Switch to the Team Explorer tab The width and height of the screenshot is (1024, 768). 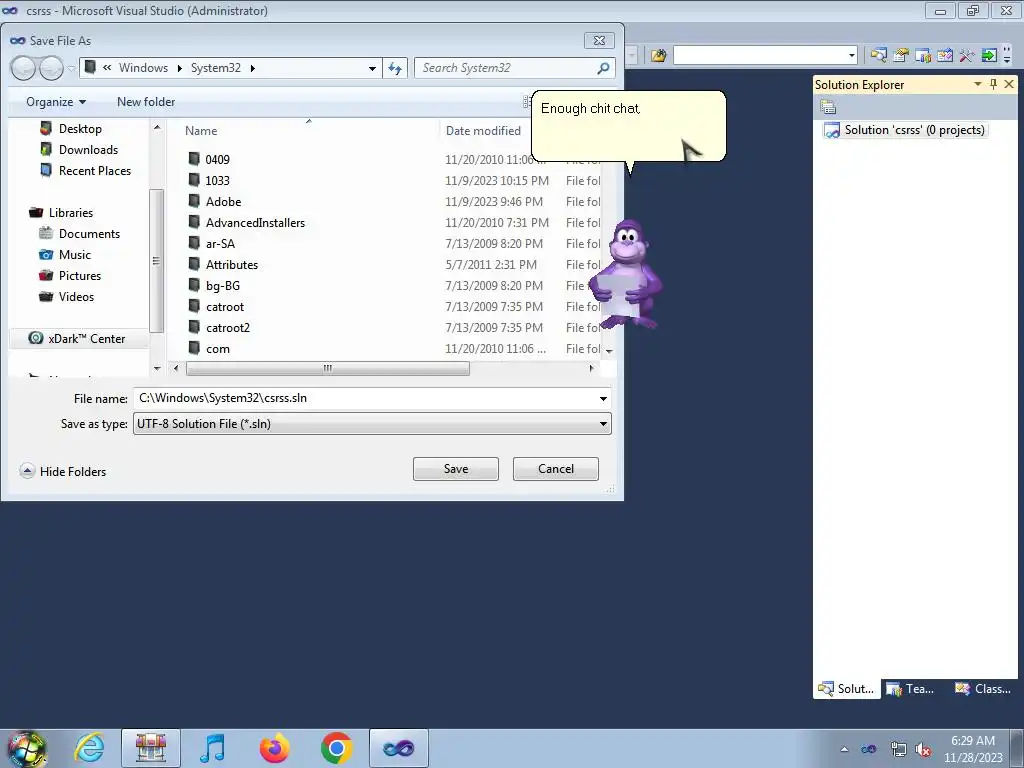912,689
